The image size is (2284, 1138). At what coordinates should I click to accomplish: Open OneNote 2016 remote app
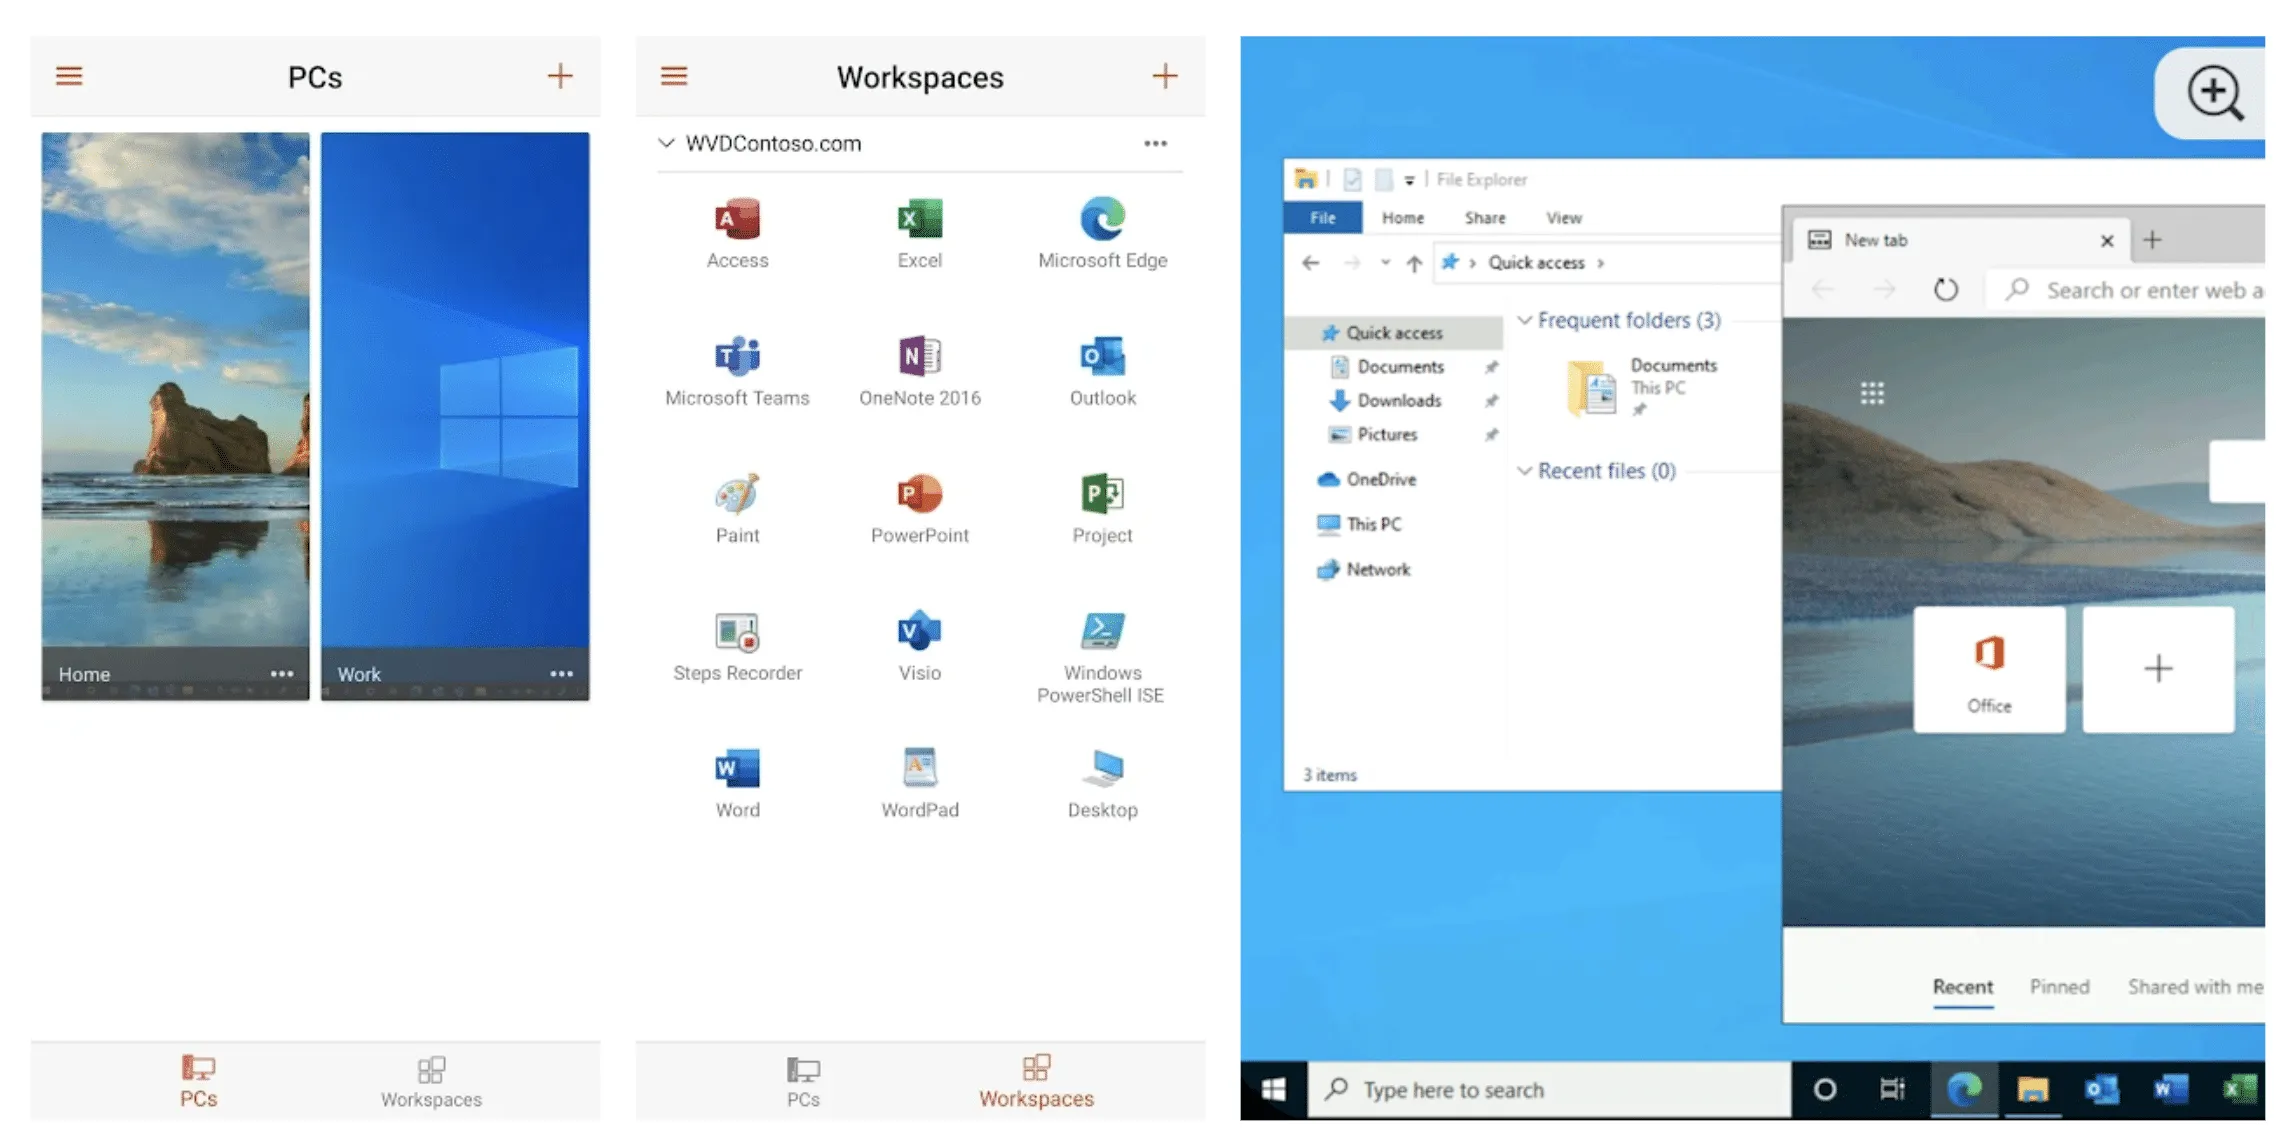919,371
